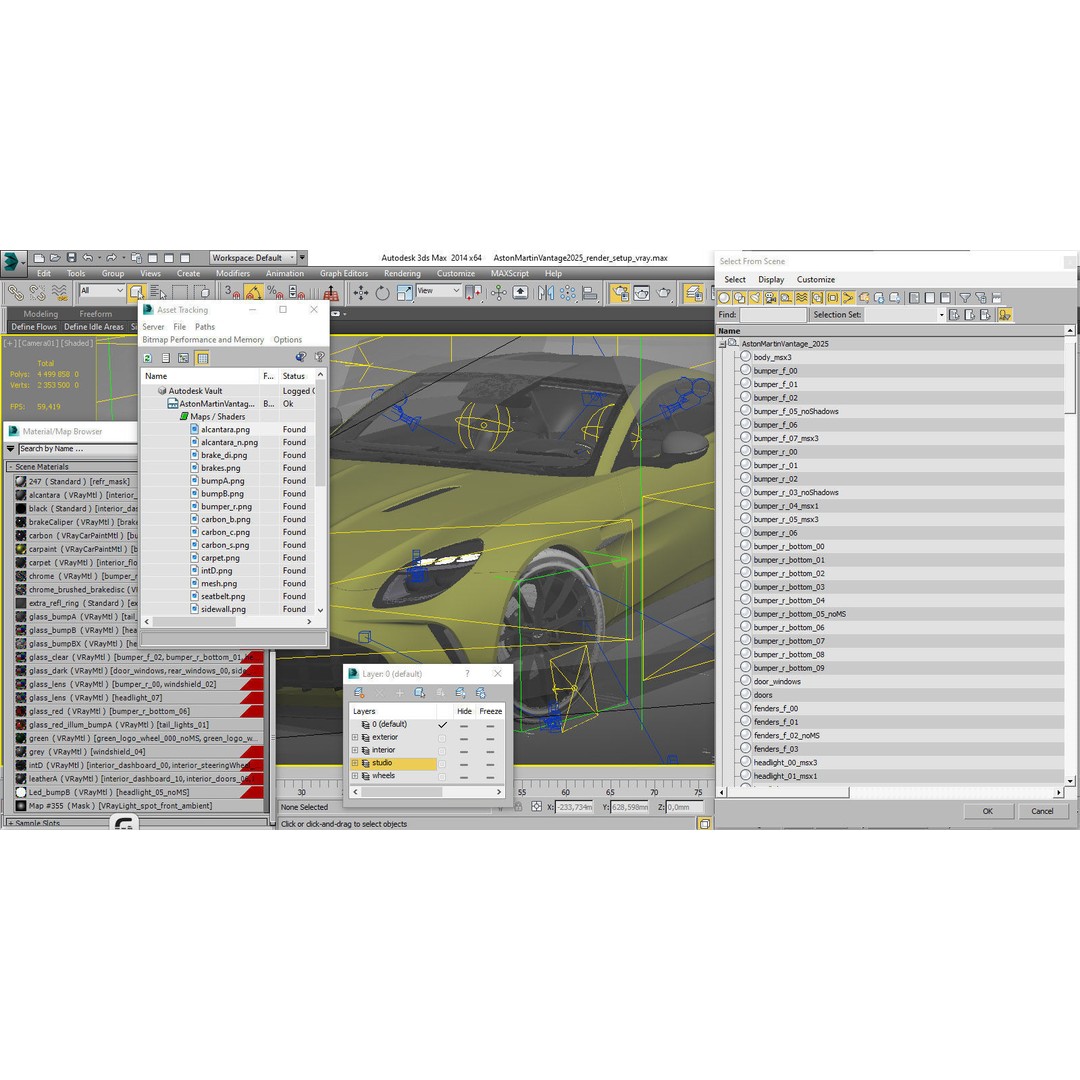Expand the exterior layer in the Layer dialog
The image size is (1080, 1080).
(x=355, y=738)
